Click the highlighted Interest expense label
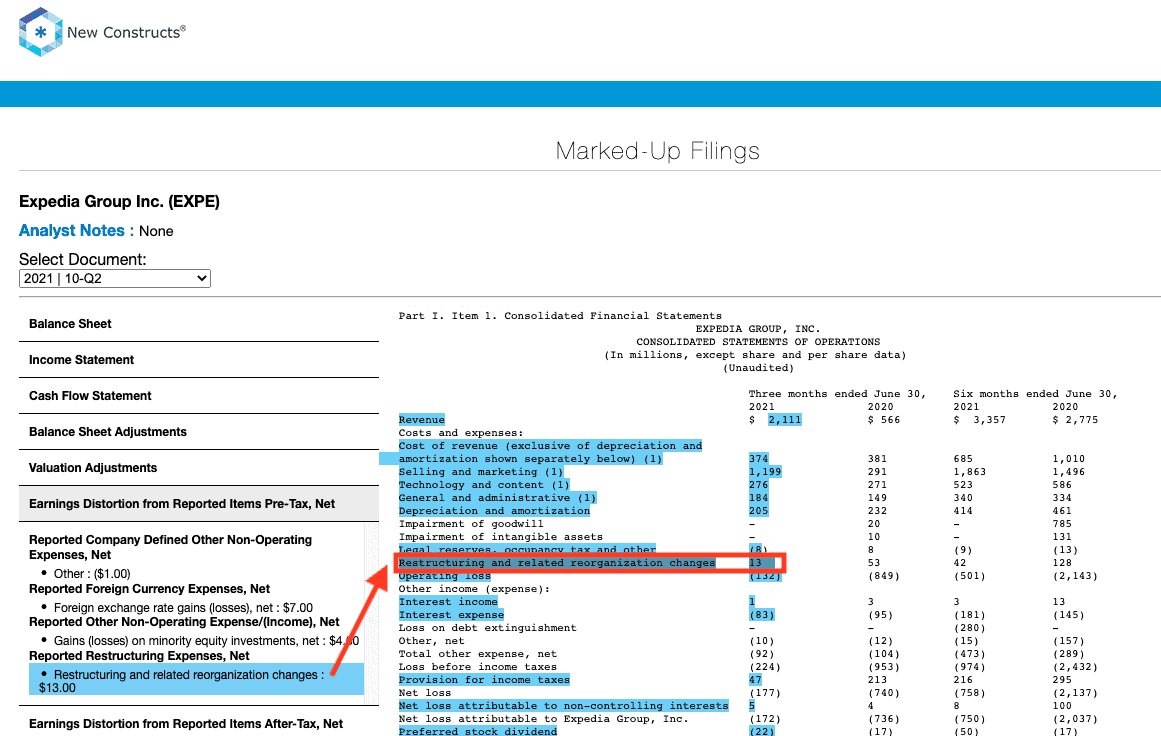1161x736 pixels. (451, 615)
